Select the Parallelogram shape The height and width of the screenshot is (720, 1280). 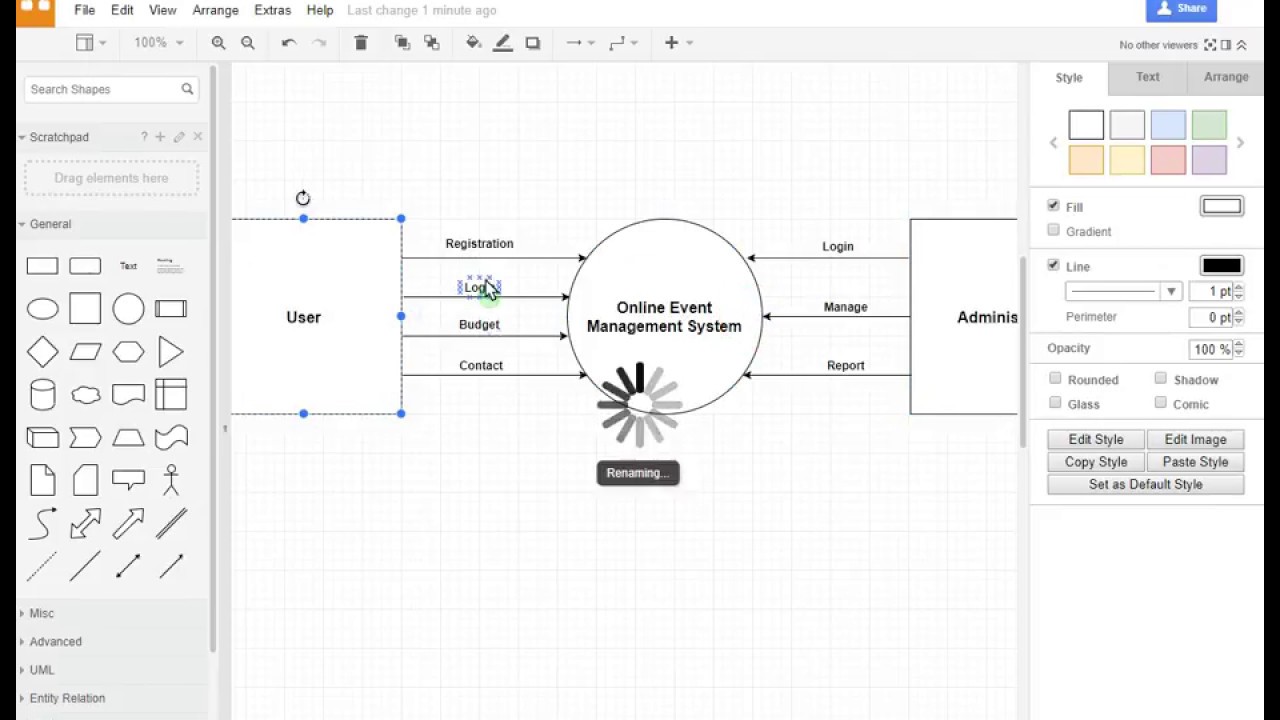point(85,352)
